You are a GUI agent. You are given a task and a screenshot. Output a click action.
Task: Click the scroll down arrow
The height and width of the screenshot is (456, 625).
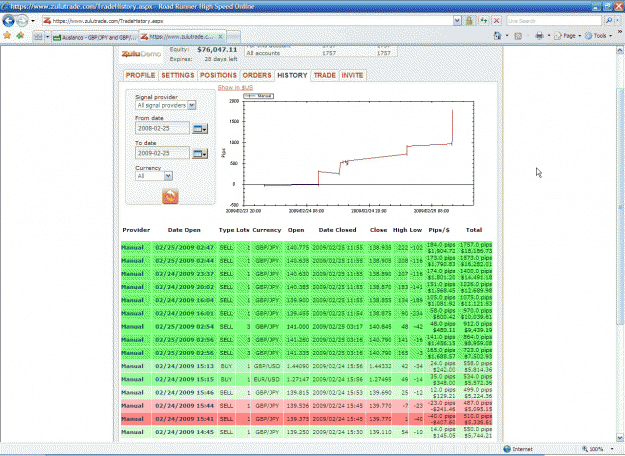(x=620, y=438)
